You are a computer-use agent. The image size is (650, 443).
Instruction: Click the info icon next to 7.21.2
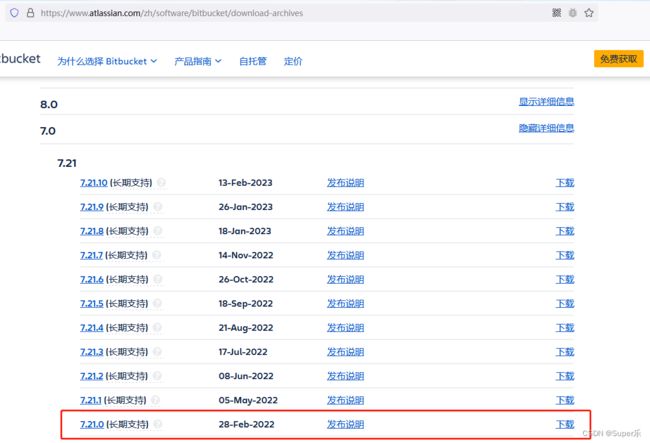pyautogui.click(x=157, y=376)
